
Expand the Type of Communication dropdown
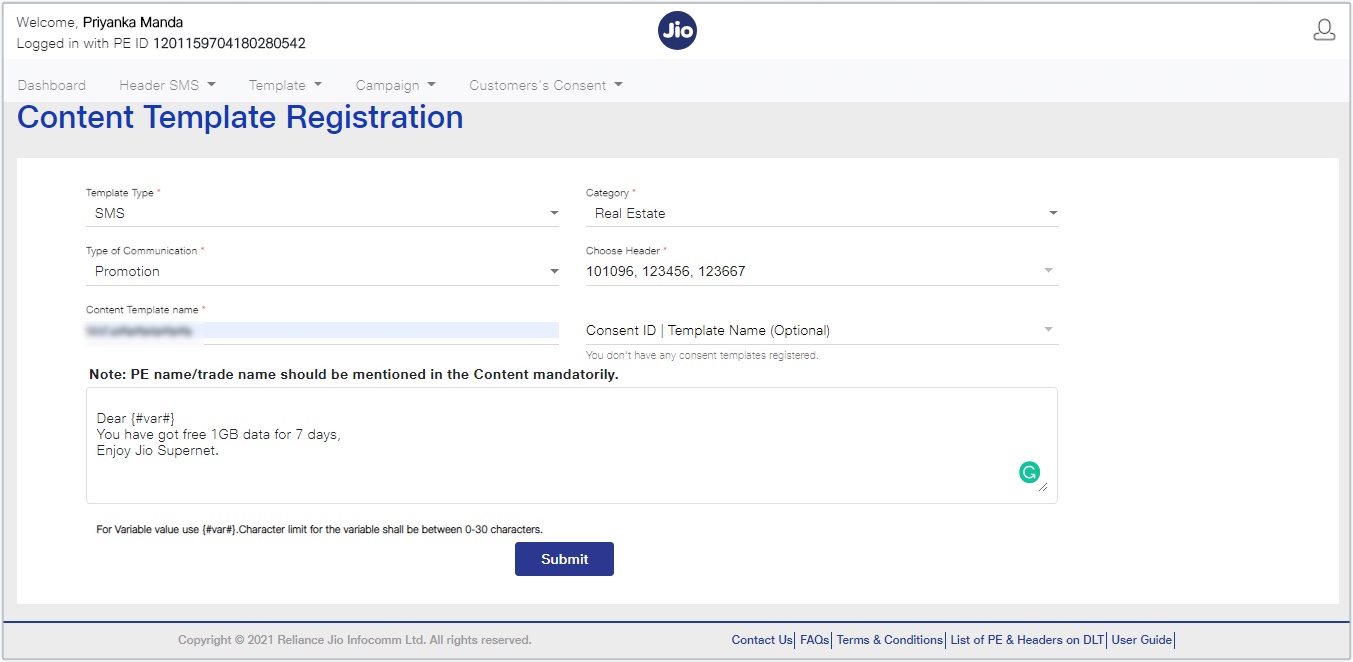tap(322, 271)
